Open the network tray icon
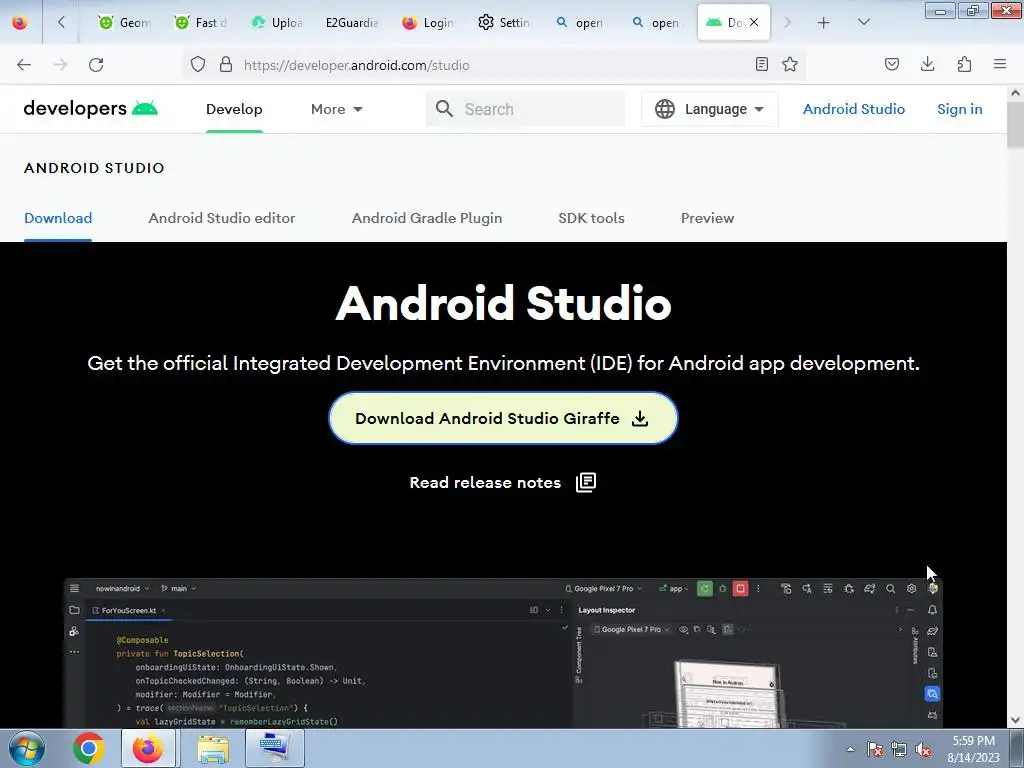Screen dimensions: 1024x768 click(x=899, y=749)
